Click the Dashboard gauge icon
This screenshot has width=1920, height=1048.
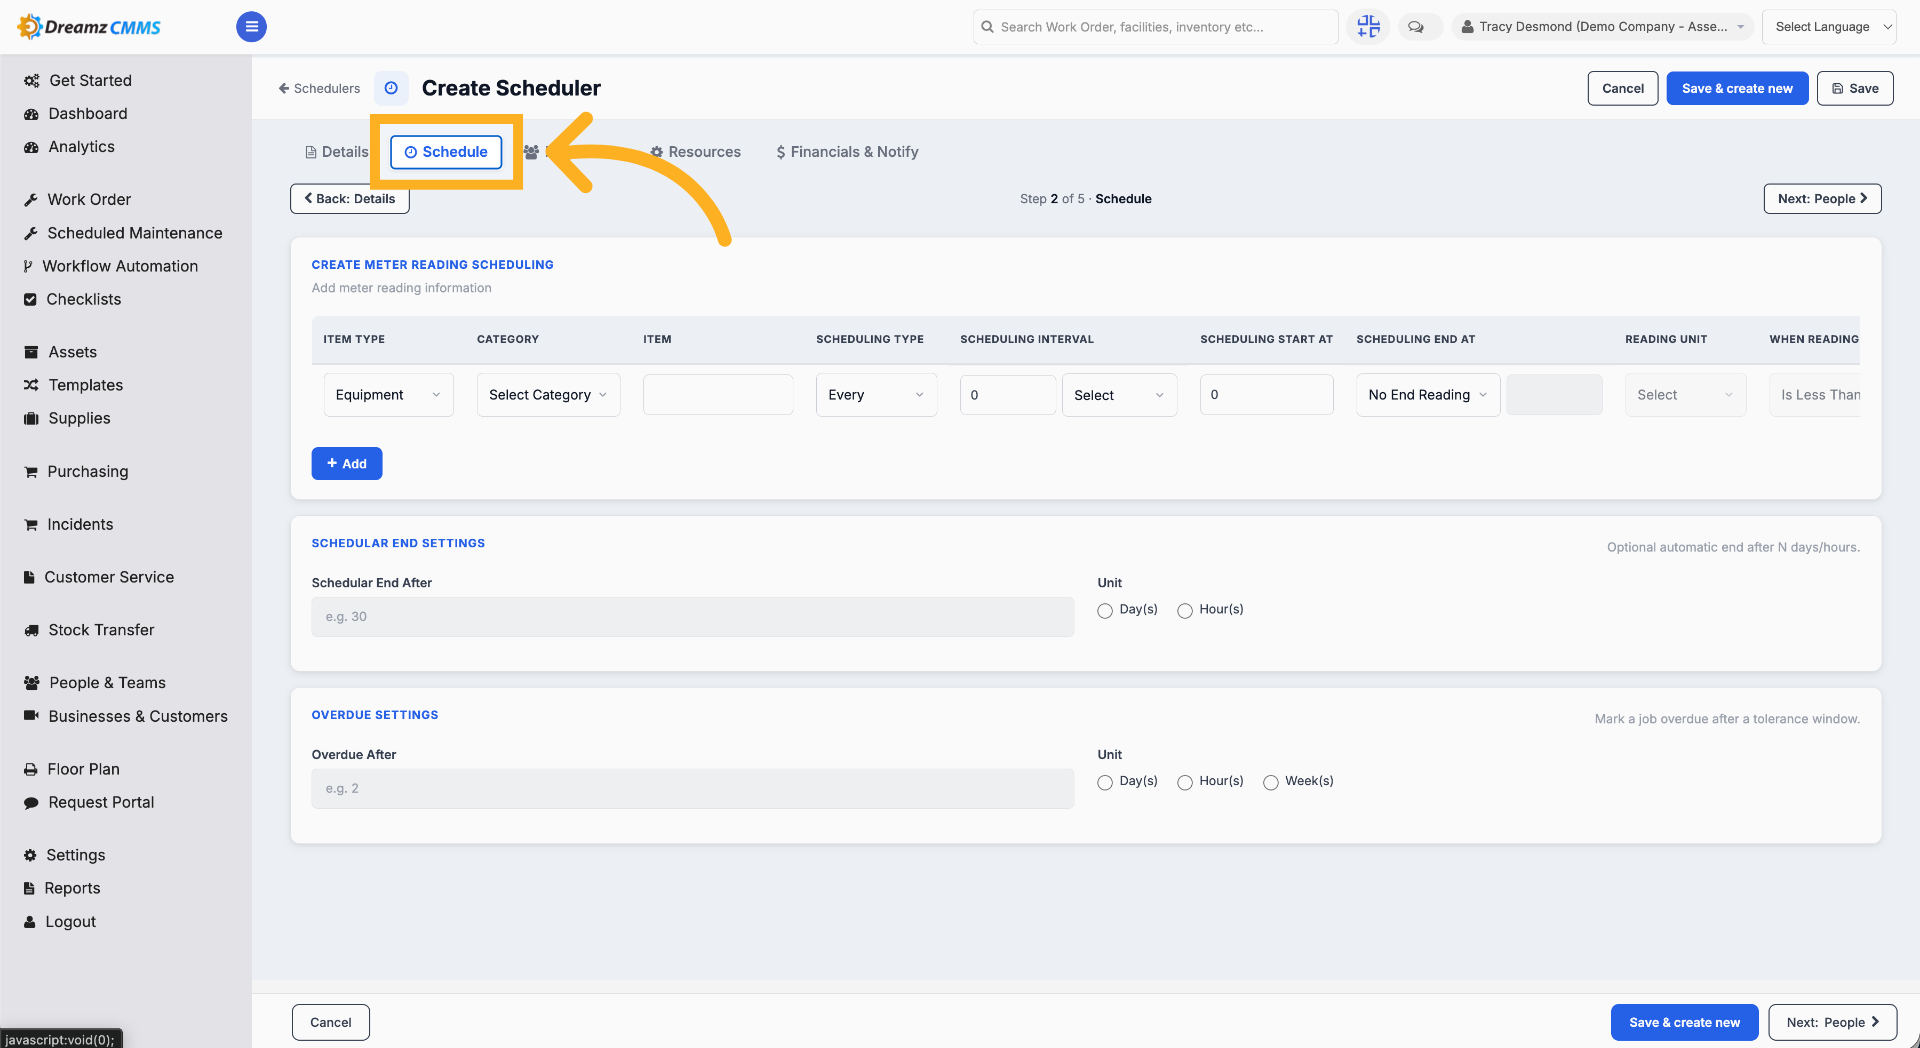pyautogui.click(x=31, y=114)
